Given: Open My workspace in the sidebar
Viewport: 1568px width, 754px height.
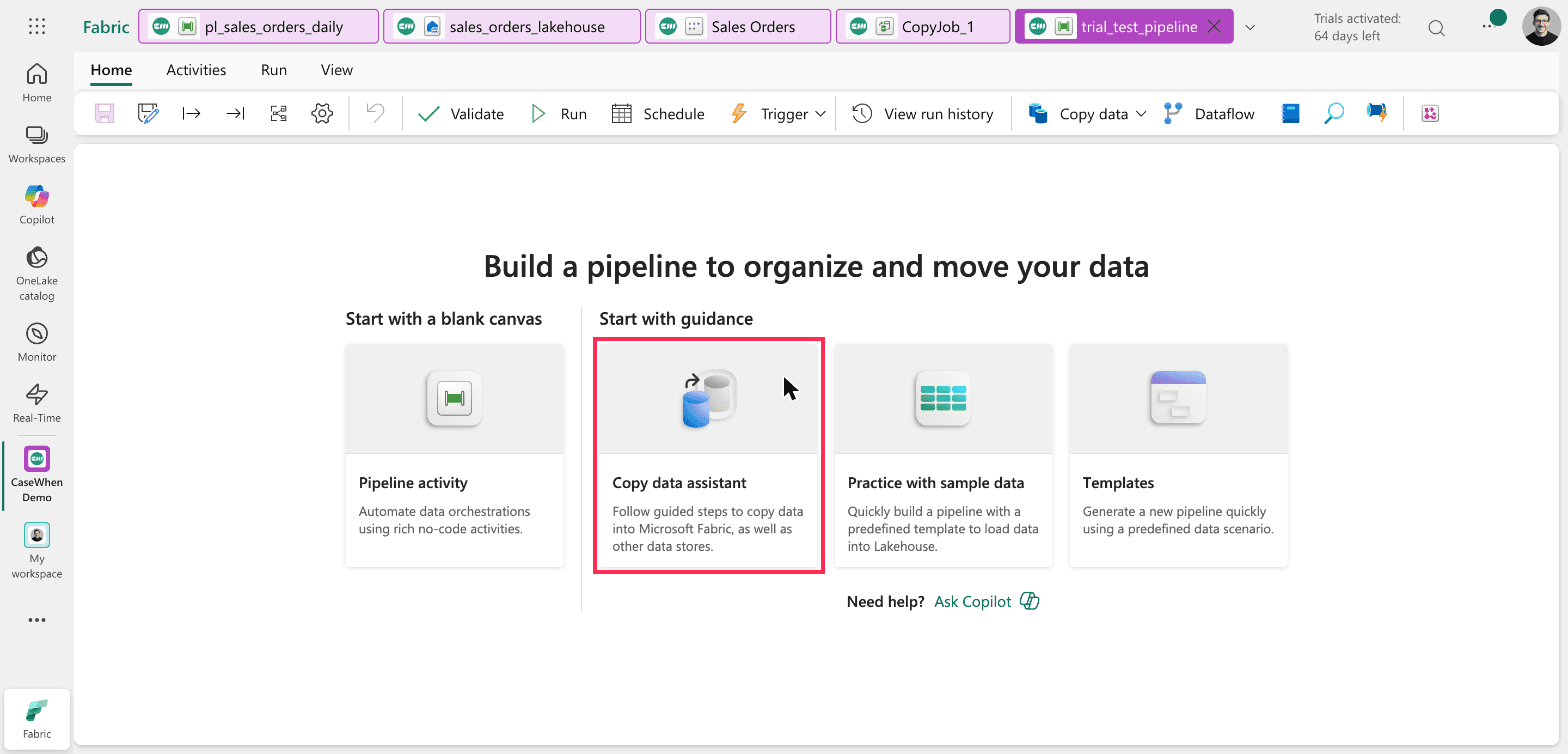Looking at the screenshot, I should (x=37, y=551).
